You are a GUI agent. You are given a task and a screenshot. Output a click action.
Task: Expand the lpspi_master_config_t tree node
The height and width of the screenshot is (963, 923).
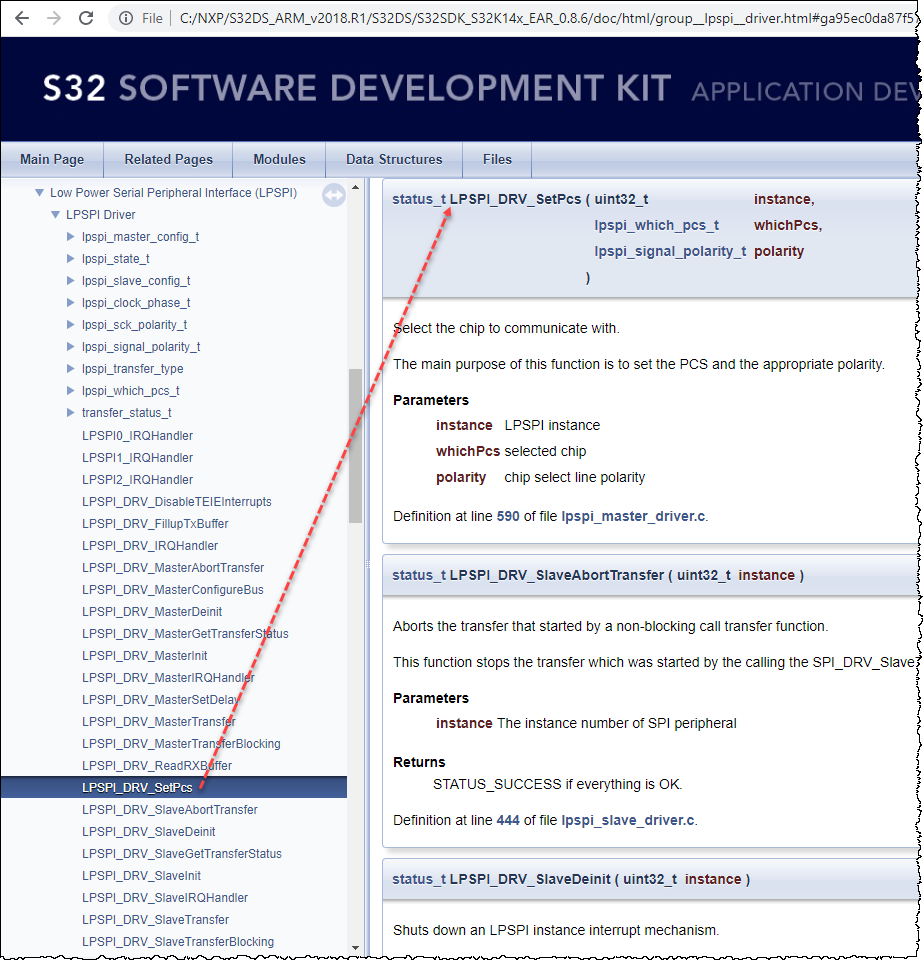coord(70,236)
